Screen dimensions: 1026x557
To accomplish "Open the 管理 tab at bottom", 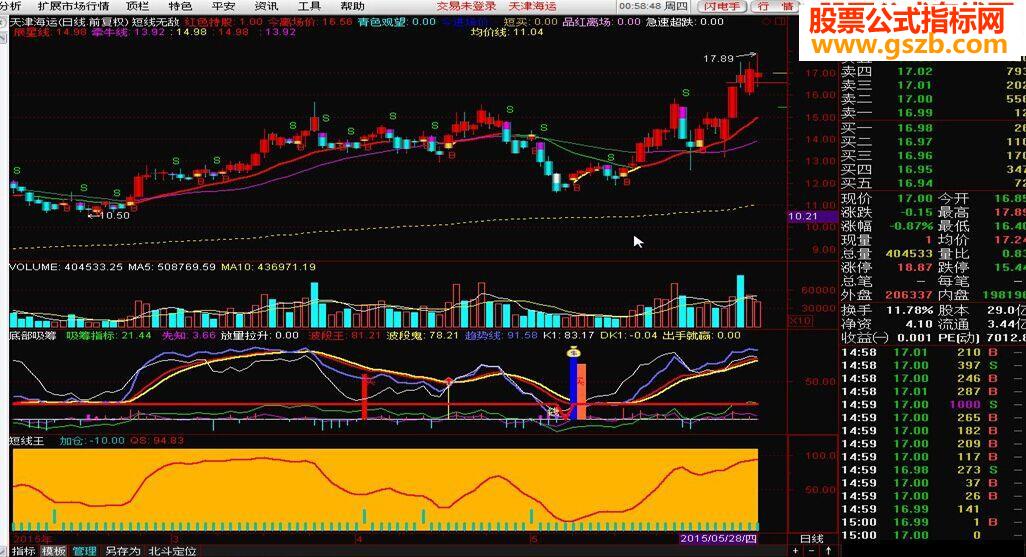I will 84,551.
